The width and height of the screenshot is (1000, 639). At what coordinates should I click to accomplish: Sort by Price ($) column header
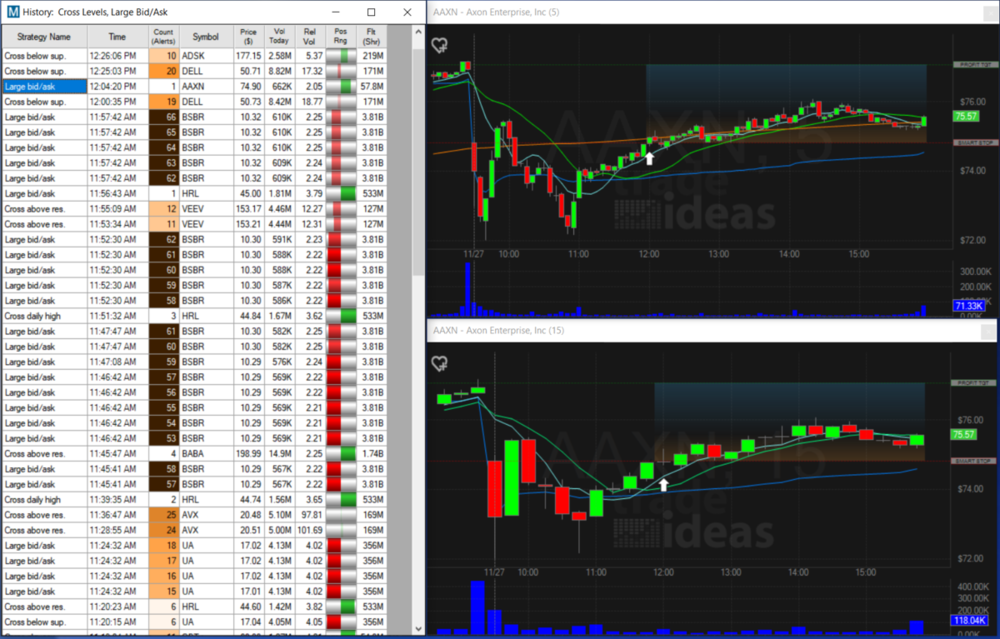tap(248, 37)
